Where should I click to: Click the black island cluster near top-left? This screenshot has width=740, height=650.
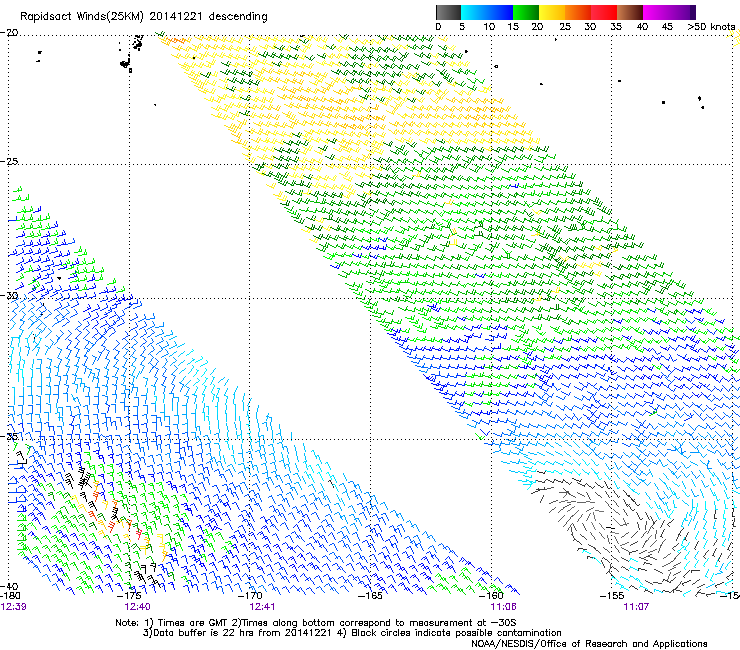(x=131, y=53)
